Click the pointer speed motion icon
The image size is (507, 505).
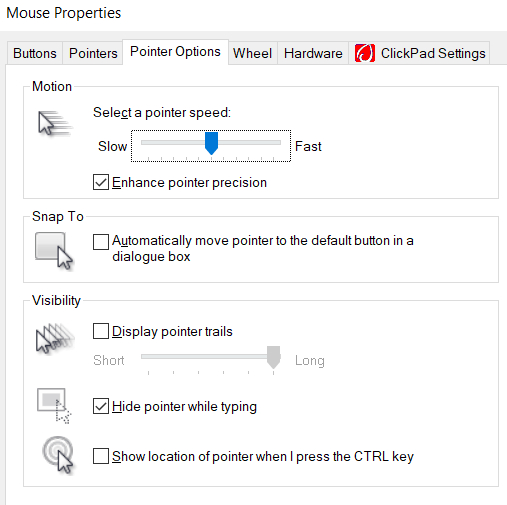[x=55, y=123]
